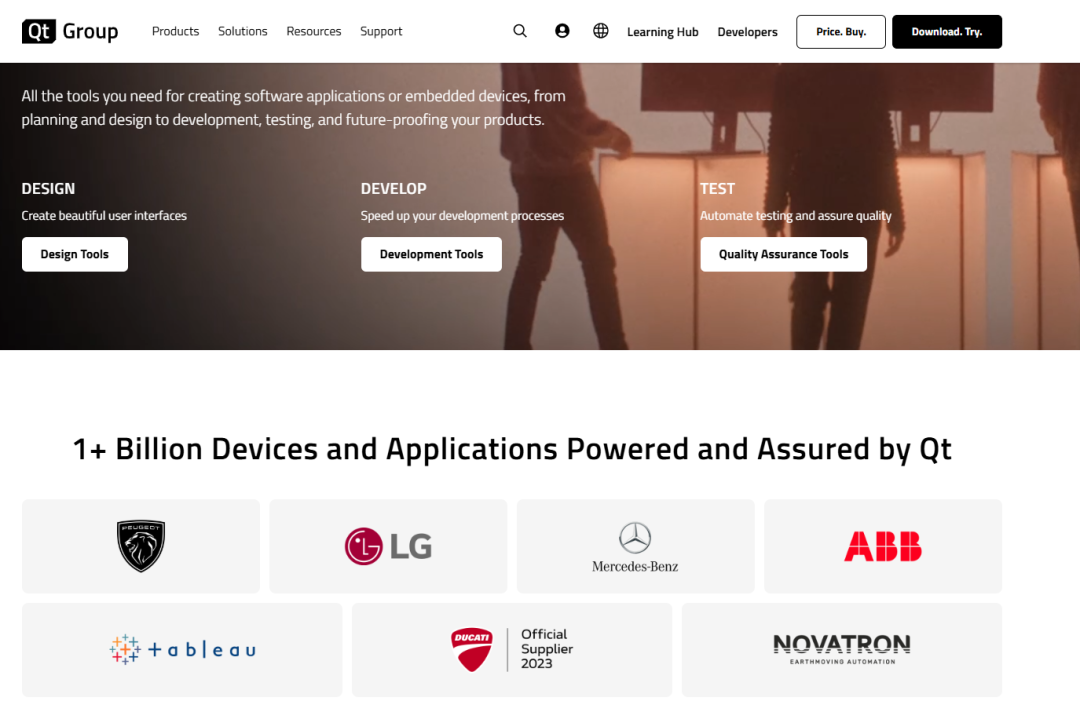Open the Solutions menu

[x=242, y=31]
